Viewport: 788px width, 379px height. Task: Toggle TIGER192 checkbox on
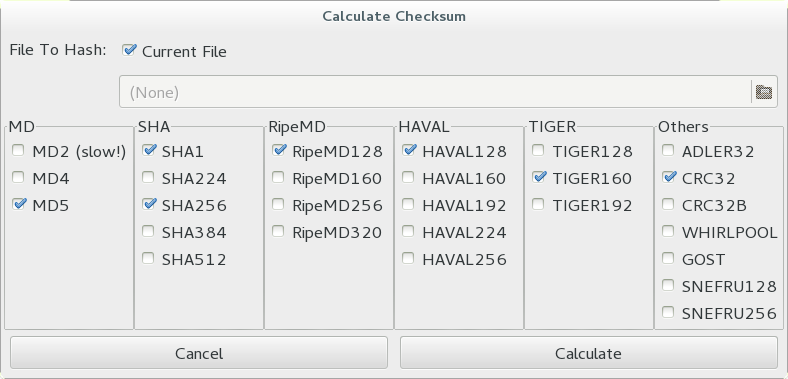tap(538, 204)
